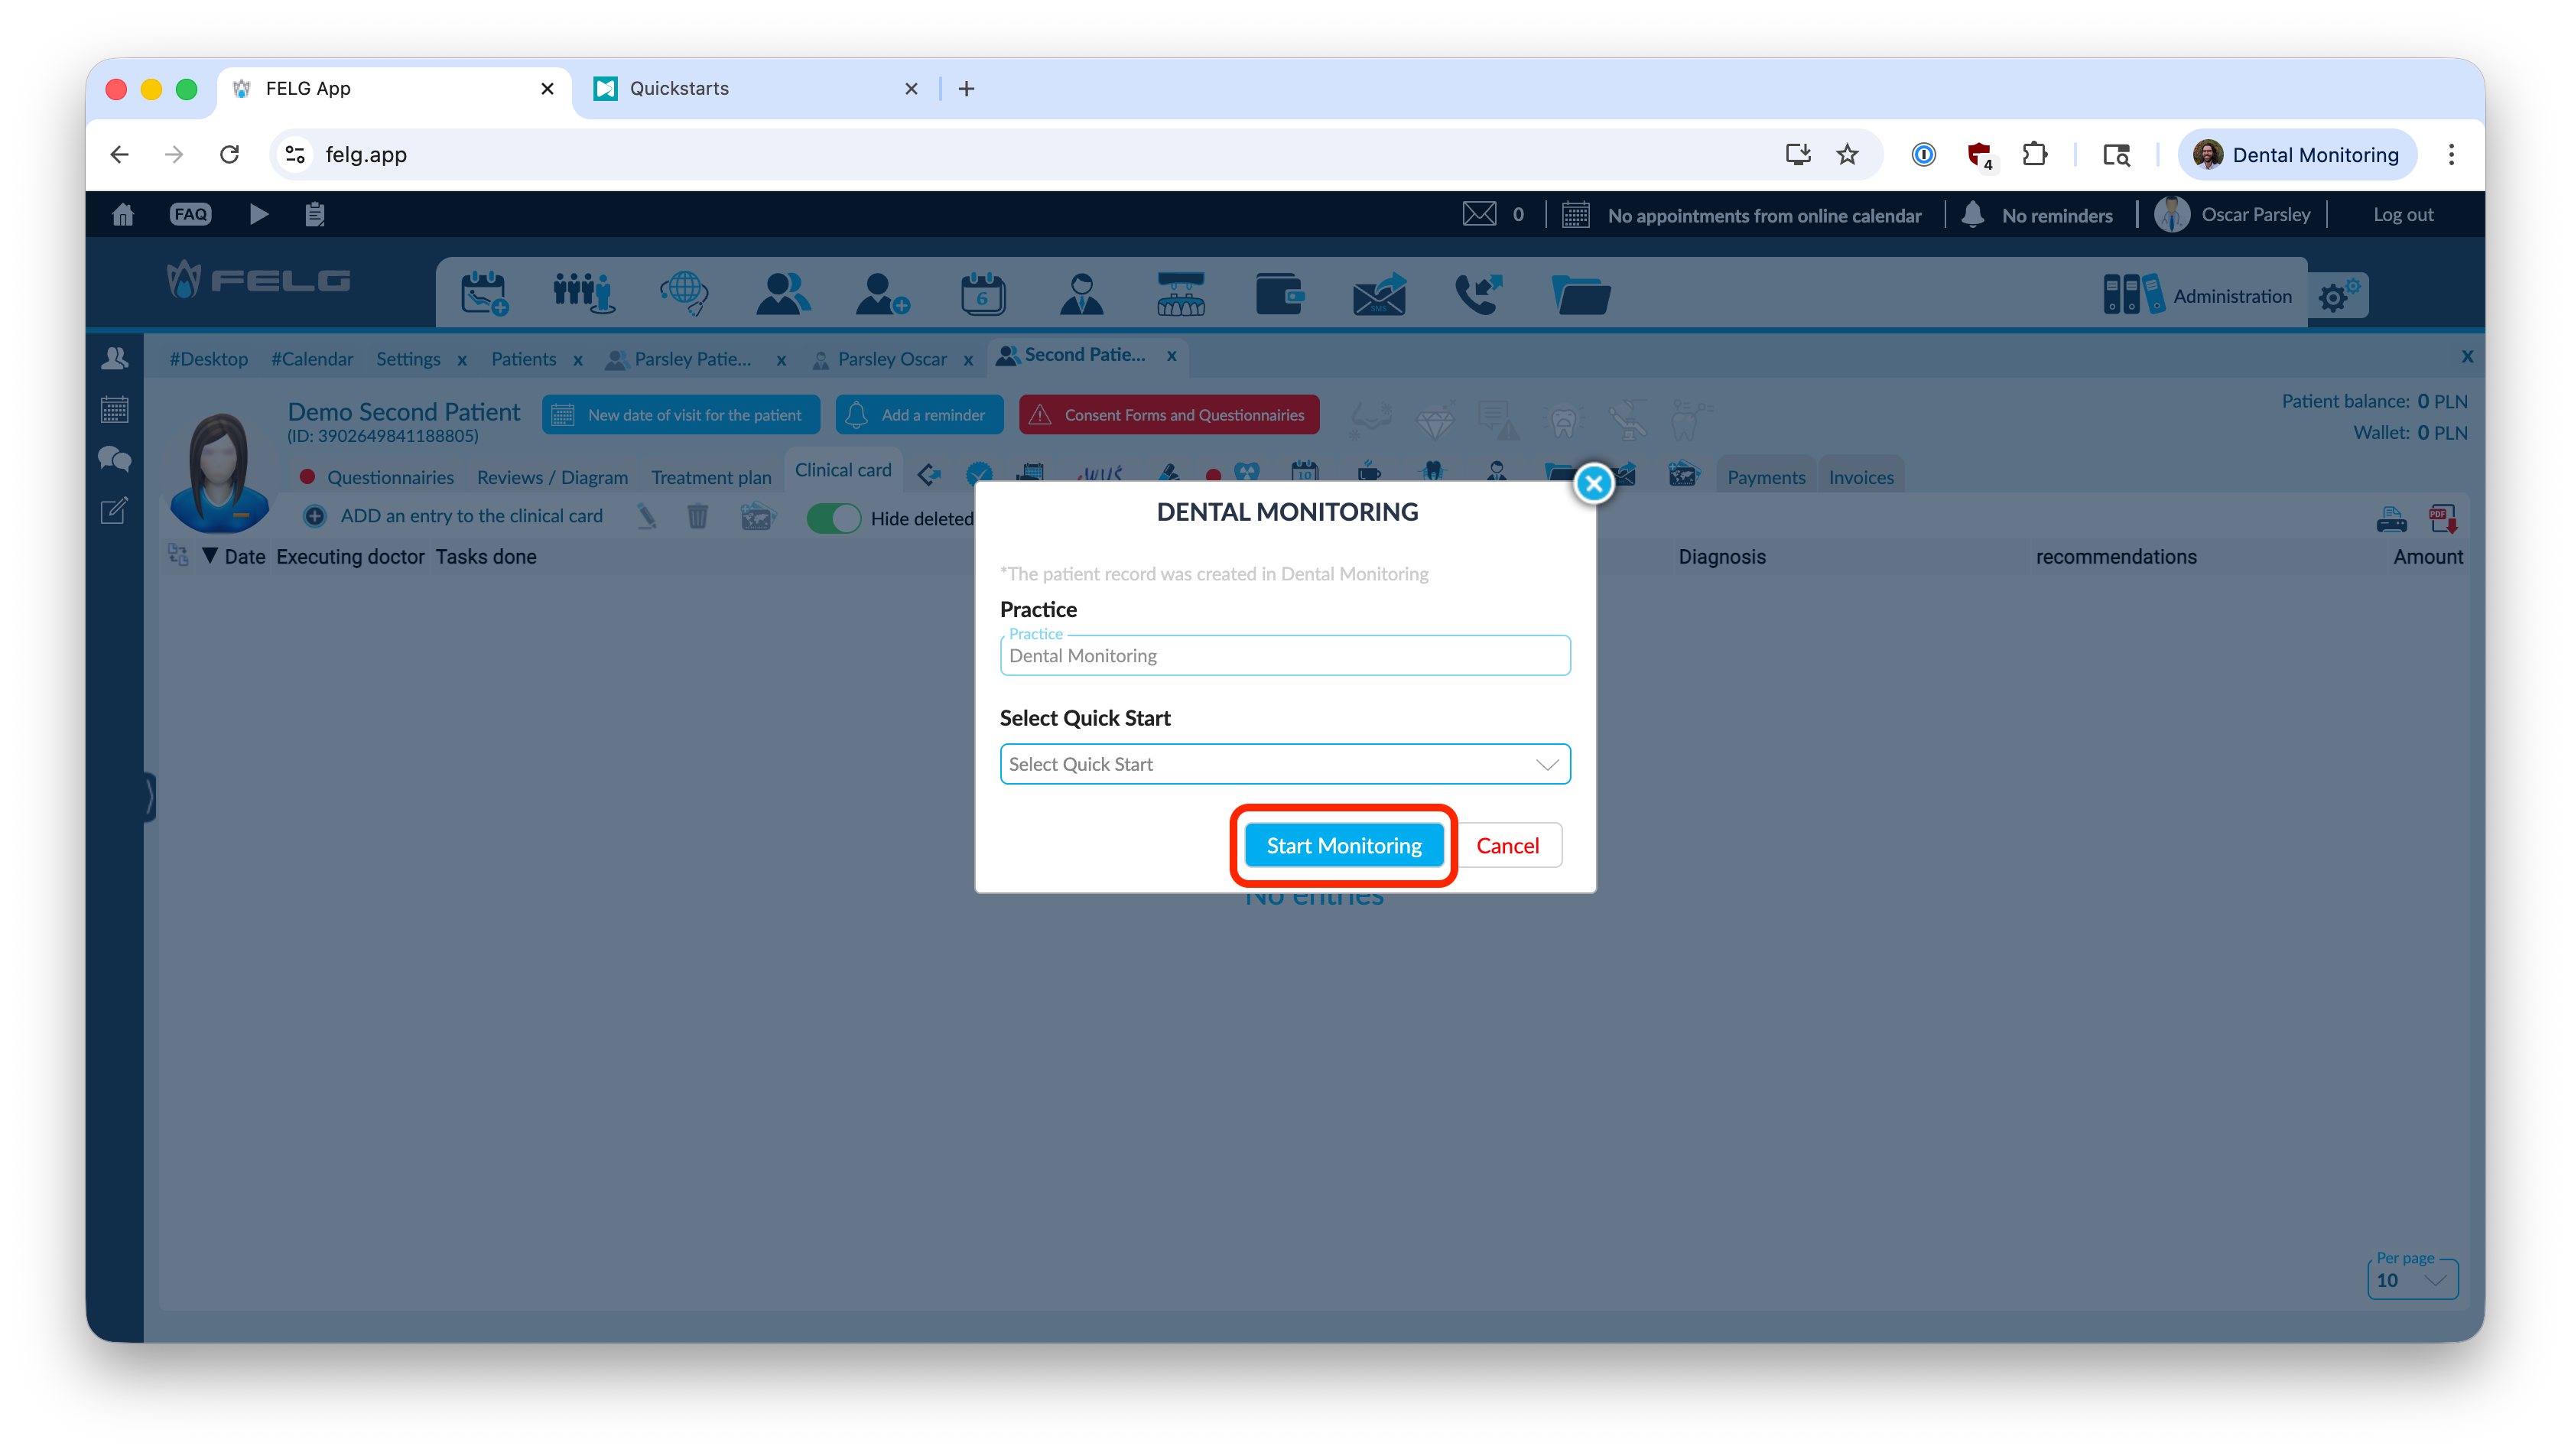Open the sidebar edit note icon
This screenshot has height=1456, width=2571.
coord(114,511)
